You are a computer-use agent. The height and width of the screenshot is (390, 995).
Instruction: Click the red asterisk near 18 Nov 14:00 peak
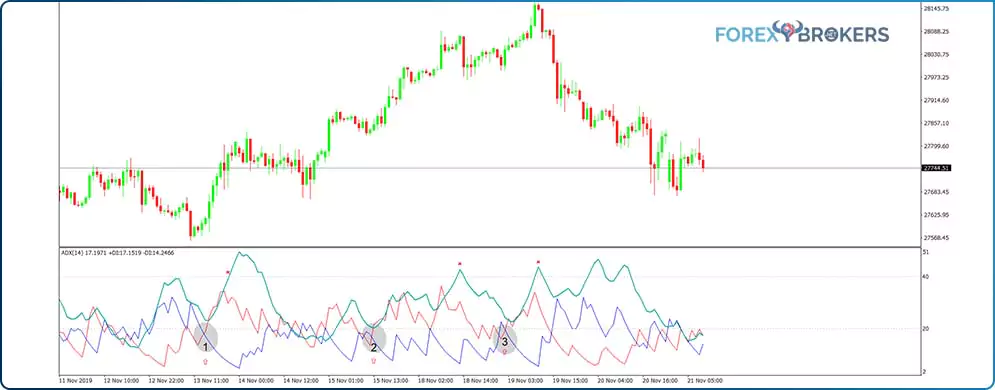point(460,264)
